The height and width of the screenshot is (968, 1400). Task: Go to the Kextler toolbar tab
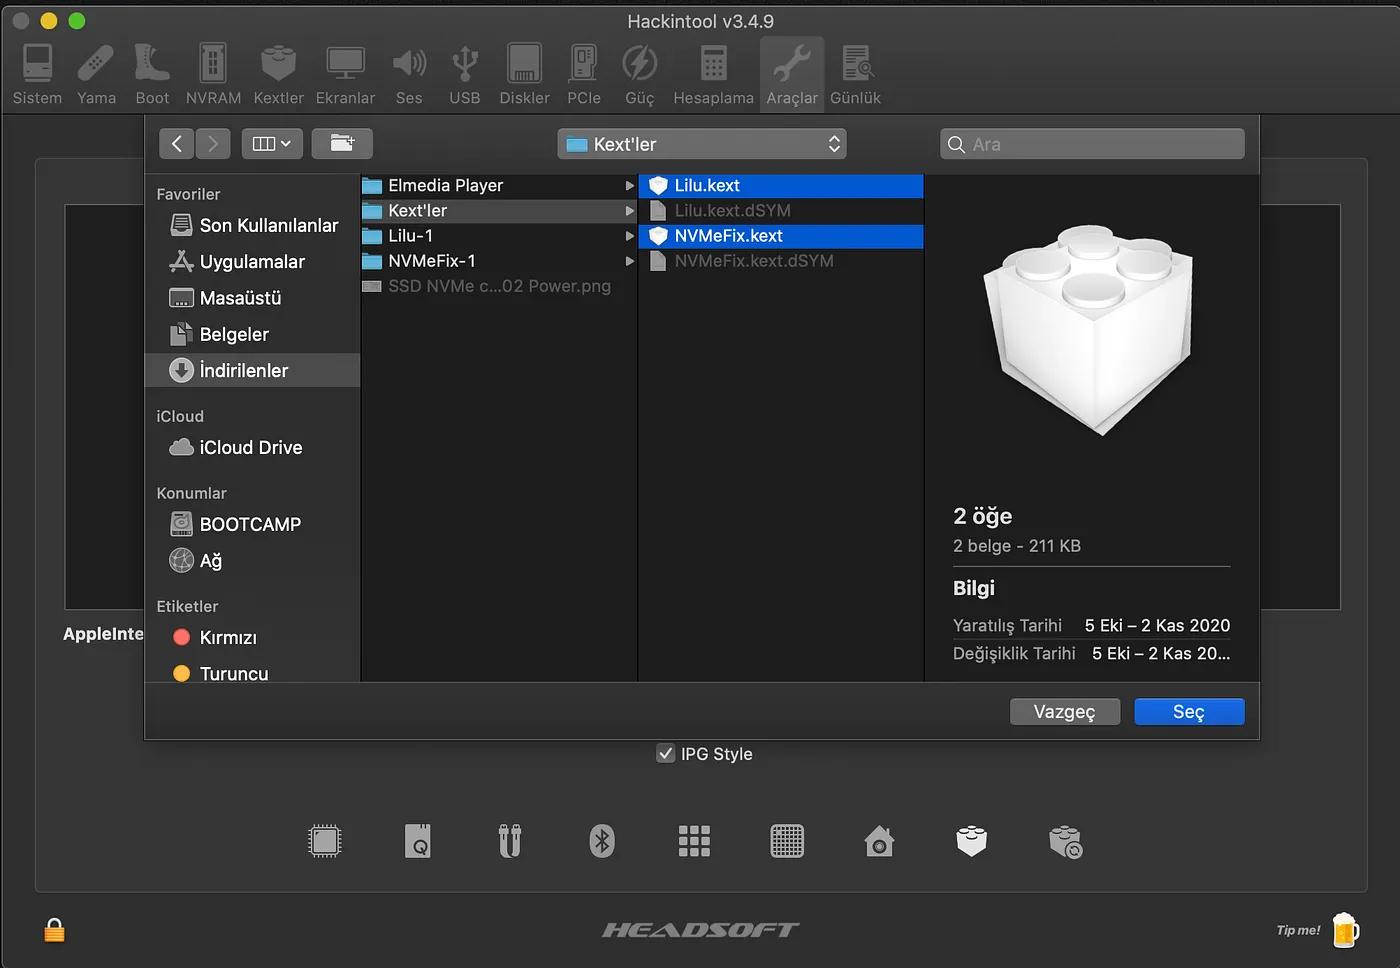pyautogui.click(x=278, y=75)
